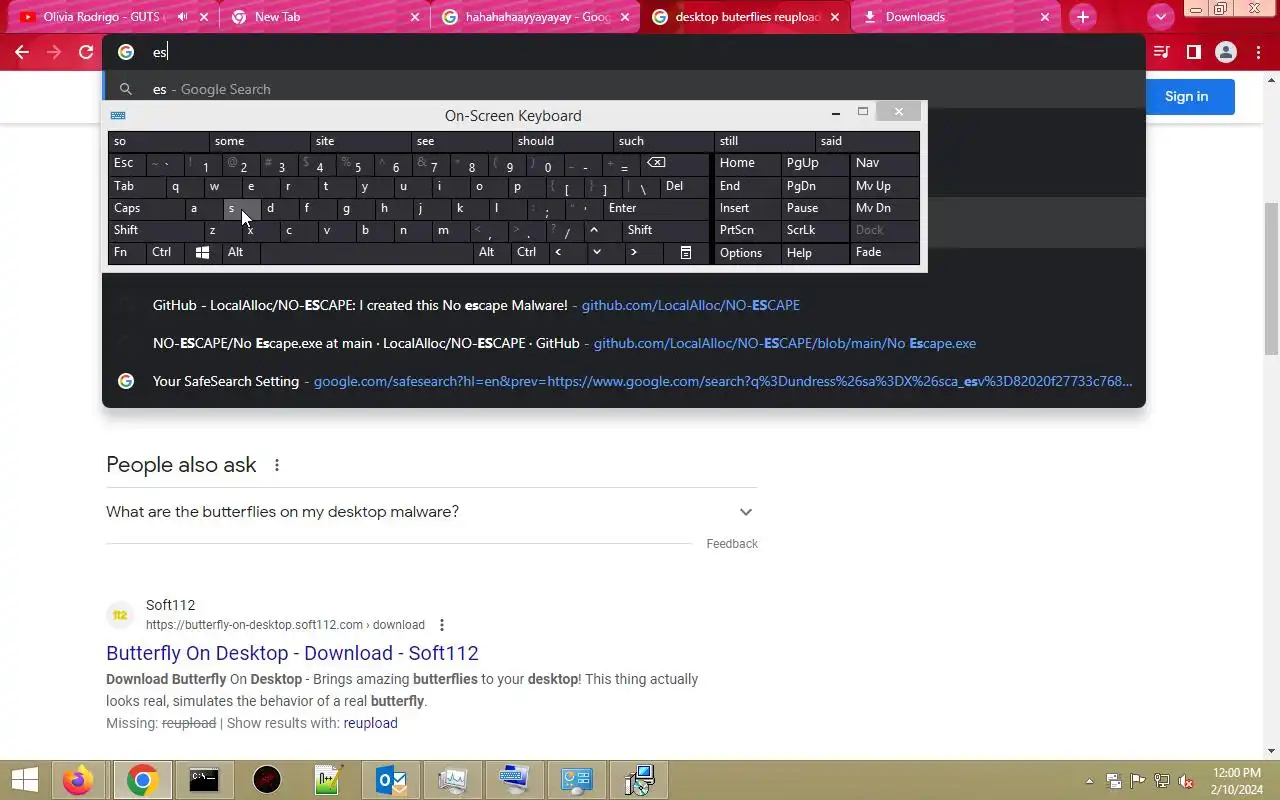Viewport: 1280px width, 800px height.
Task: Toggle the left Ctrl key
Action: tap(165, 253)
